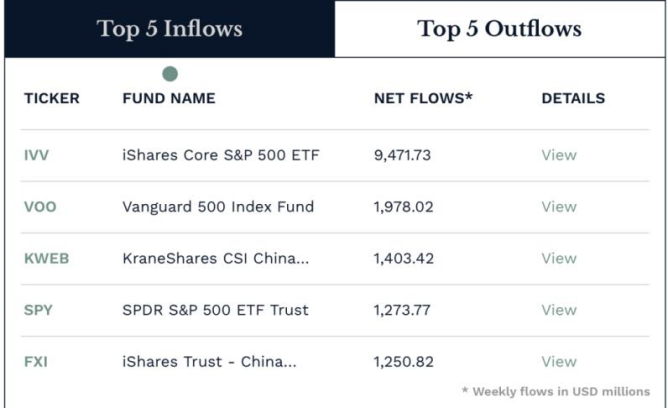Select the iShares Trust - China fund name
The height and width of the screenshot is (408, 668).
(208, 361)
